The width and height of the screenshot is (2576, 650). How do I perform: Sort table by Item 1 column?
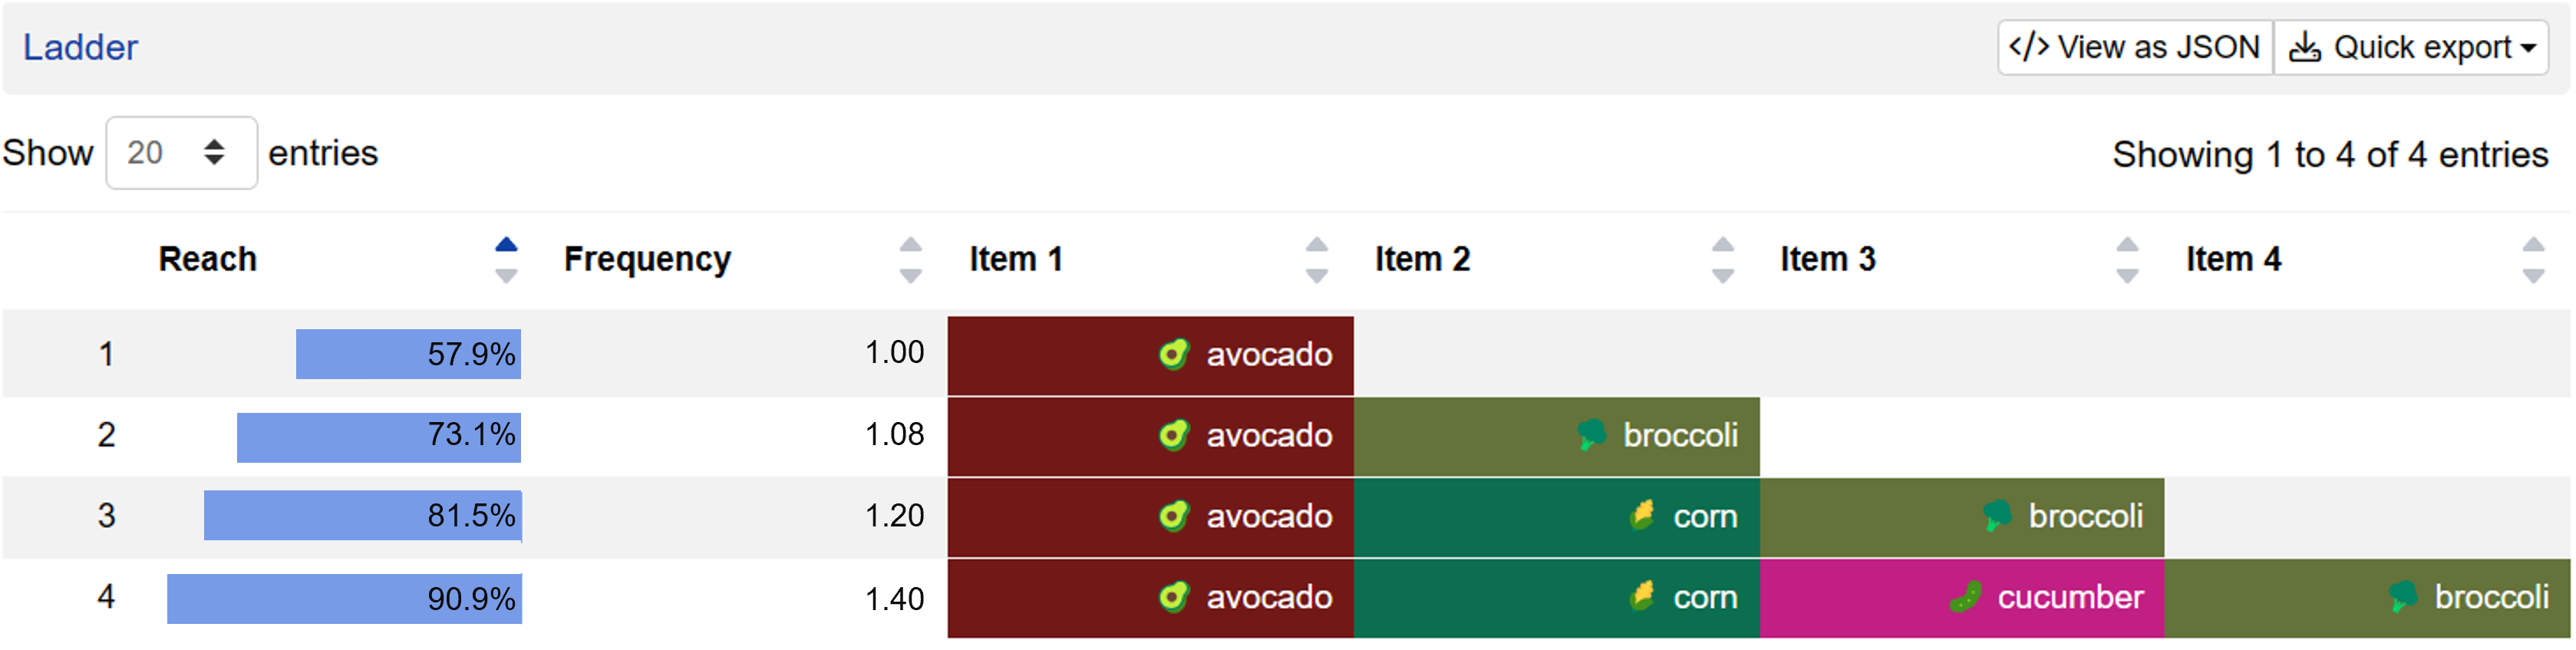pyautogui.click(x=1015, y=259)
